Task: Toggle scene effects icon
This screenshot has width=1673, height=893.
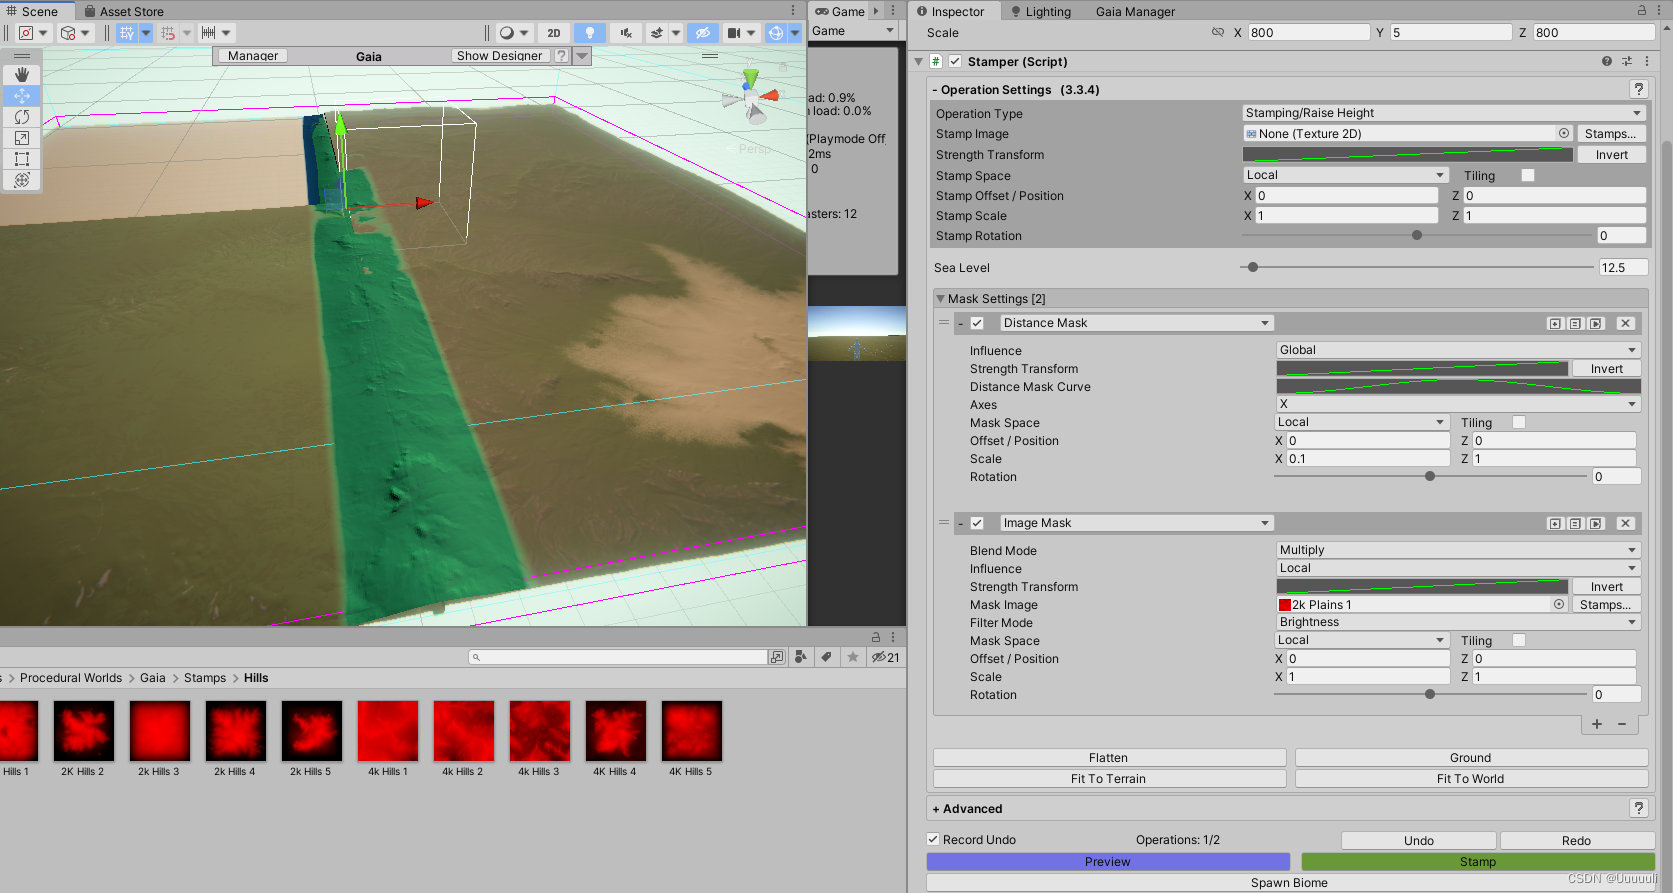Action: pos(656,33)
